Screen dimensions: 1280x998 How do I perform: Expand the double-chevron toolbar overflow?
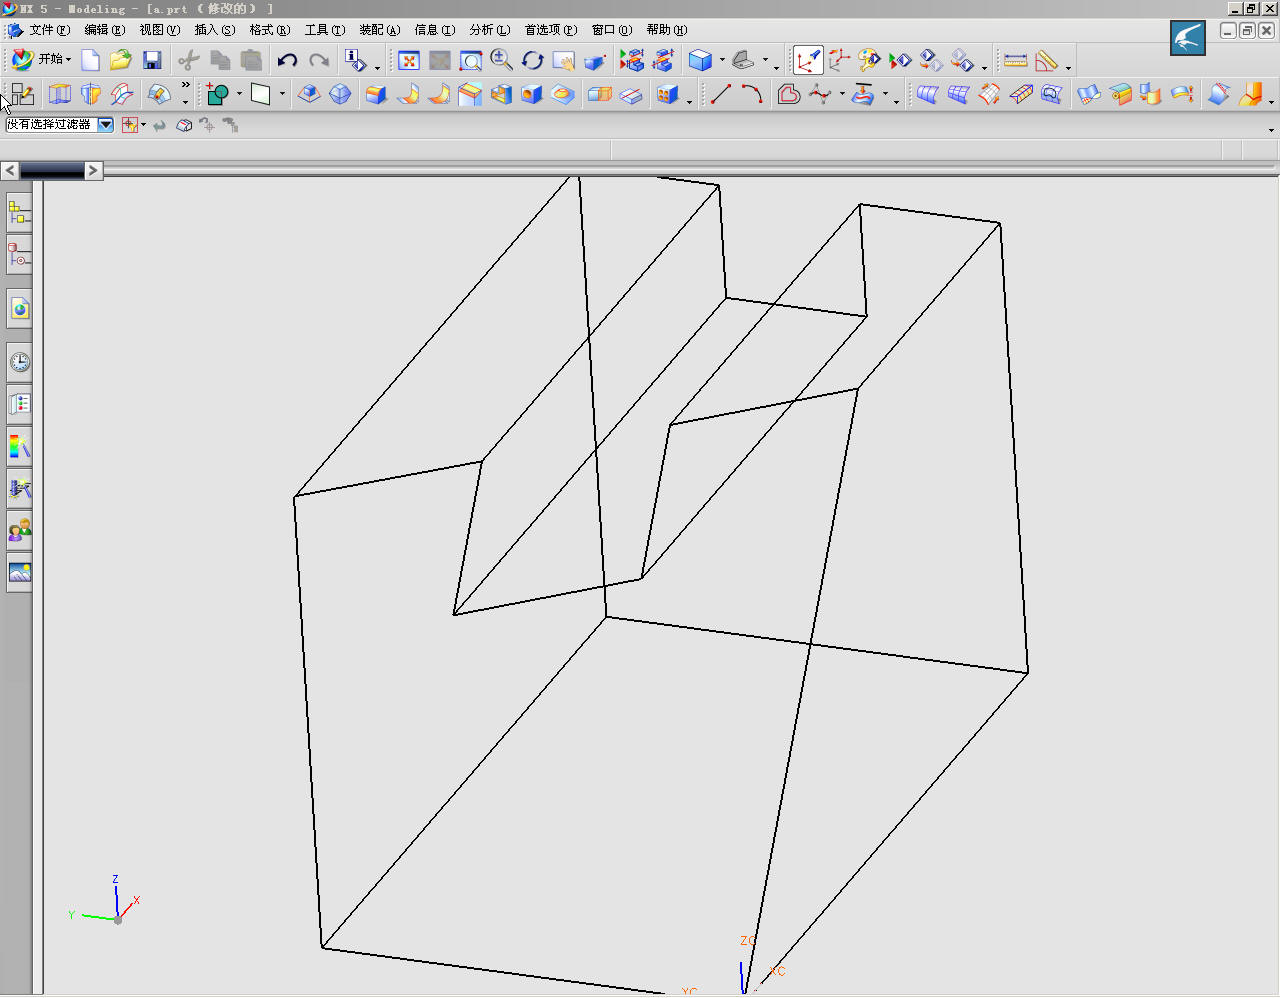click(x=185, y=87)
